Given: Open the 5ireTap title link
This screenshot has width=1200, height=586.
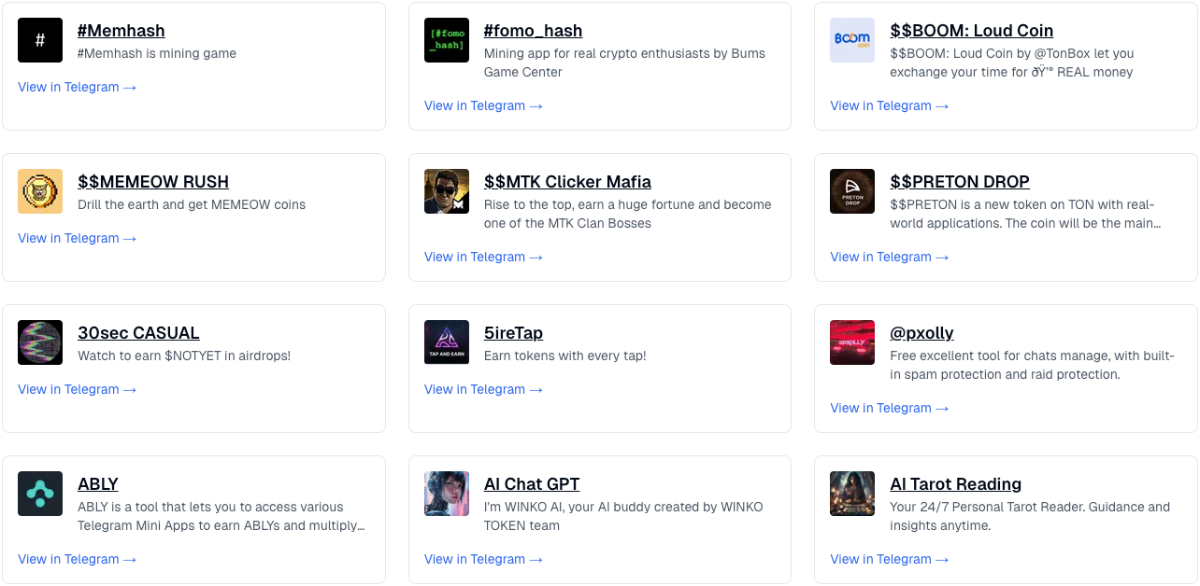Looking at the screenshot, I should (513, 333).
